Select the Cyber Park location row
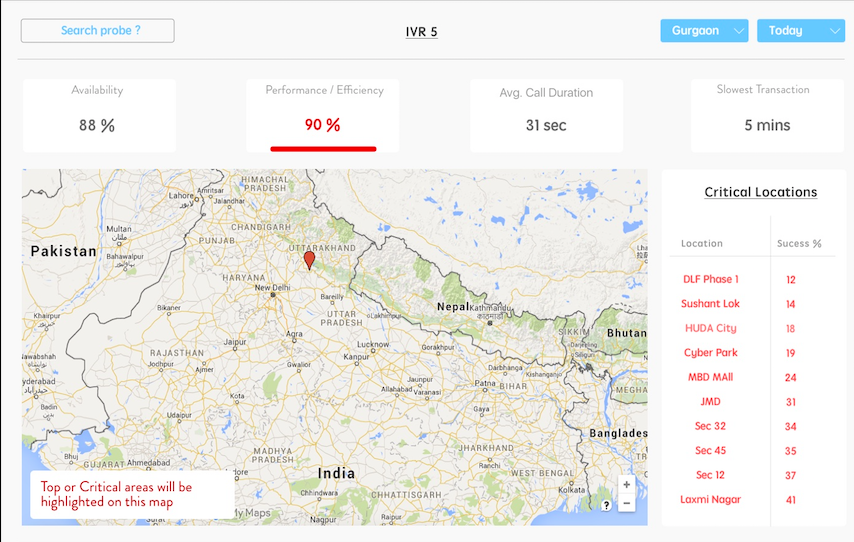 tap(752, 353)
